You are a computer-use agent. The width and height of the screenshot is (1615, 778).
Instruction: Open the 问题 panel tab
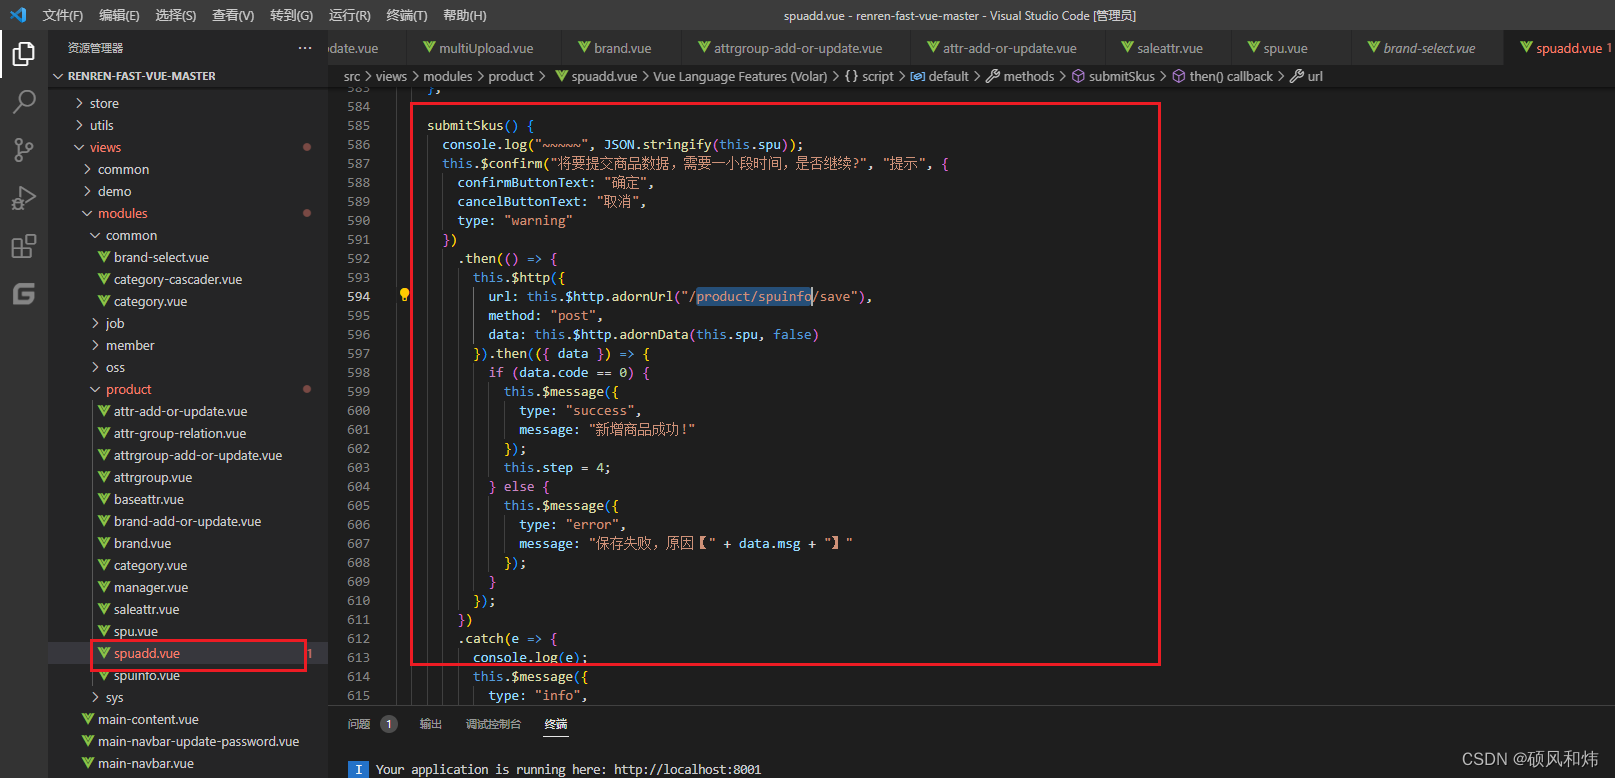coord(359,724)
